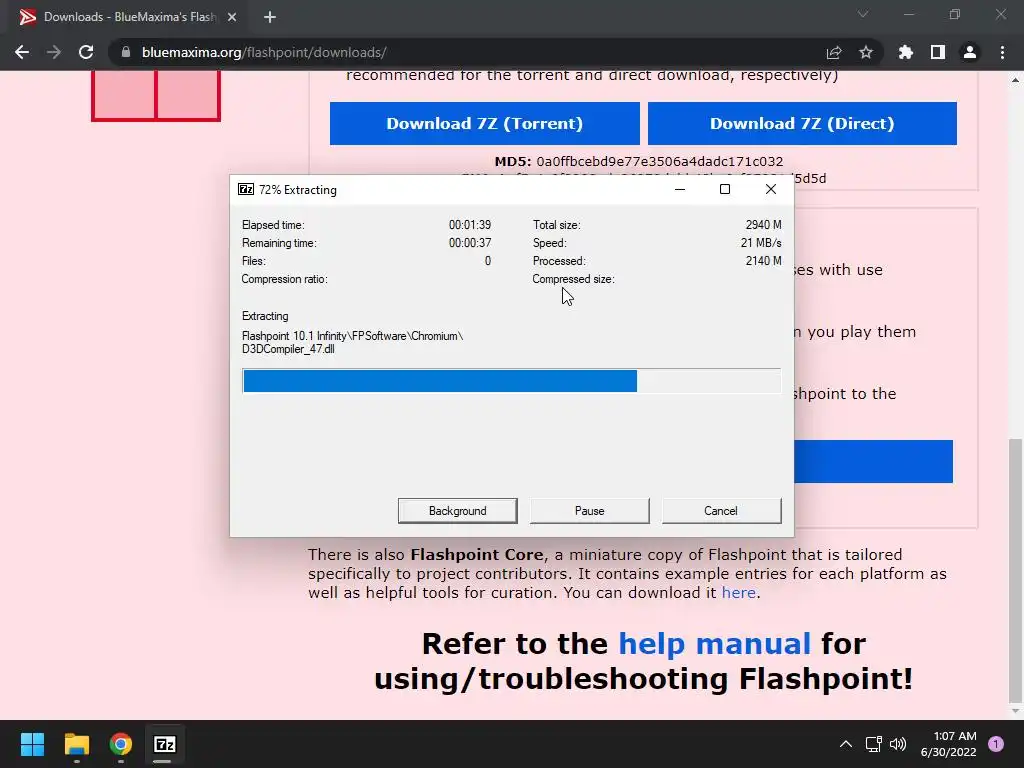Select the Downloads - BlueMaxima's Flashpoint tab
1024x768 pixels.
click(x=128, y=17)
